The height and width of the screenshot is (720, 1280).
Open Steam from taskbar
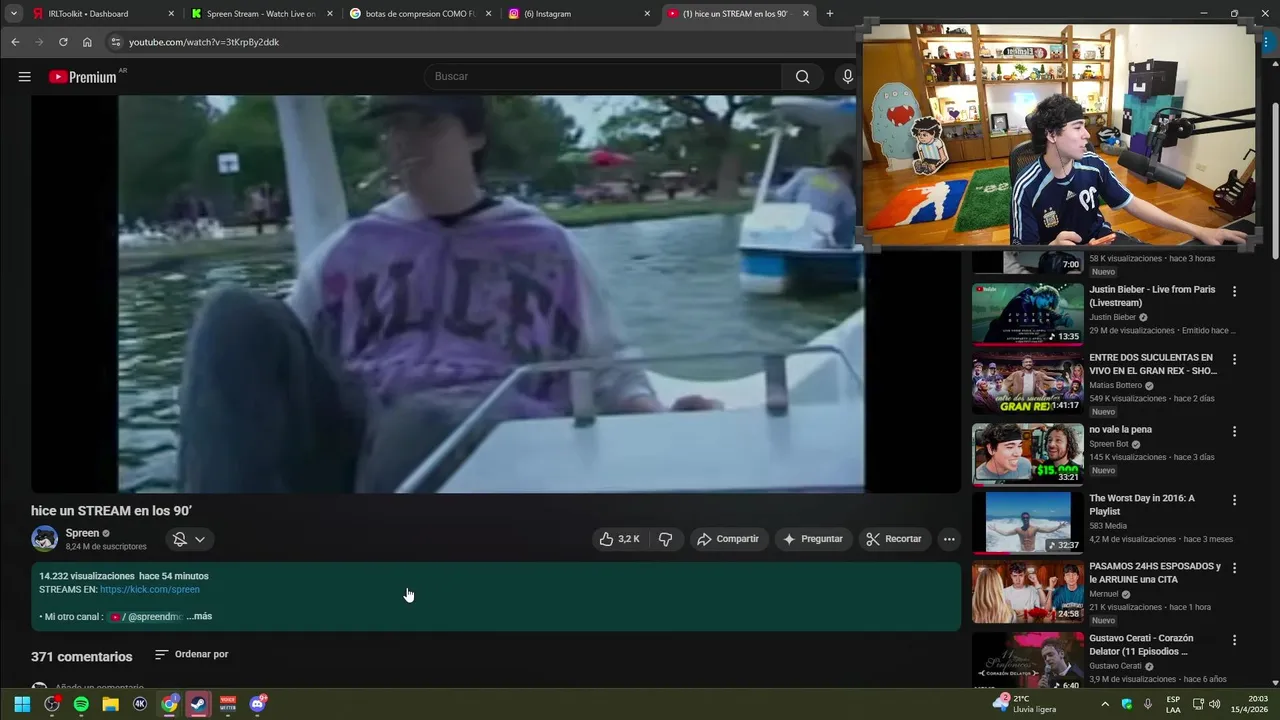coord(199,704)
